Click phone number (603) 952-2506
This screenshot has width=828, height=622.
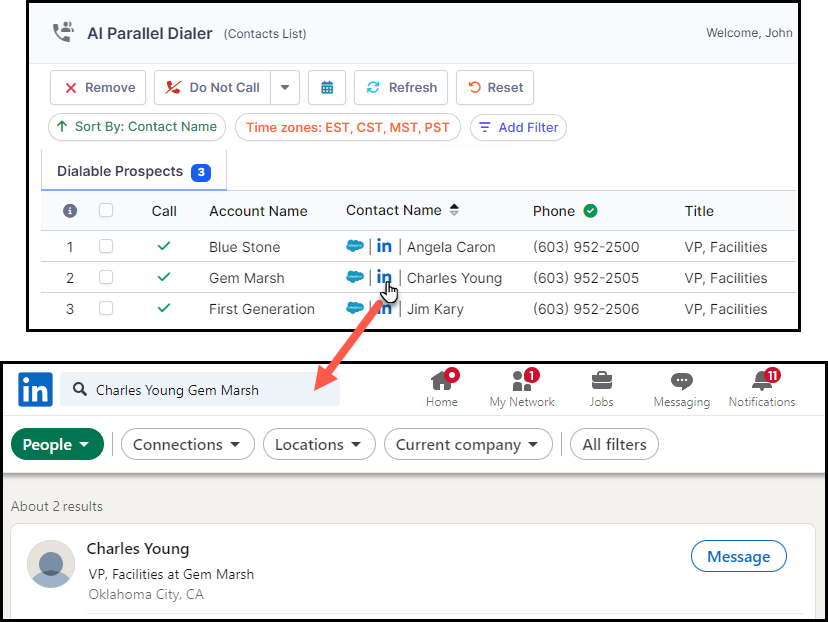586,309
